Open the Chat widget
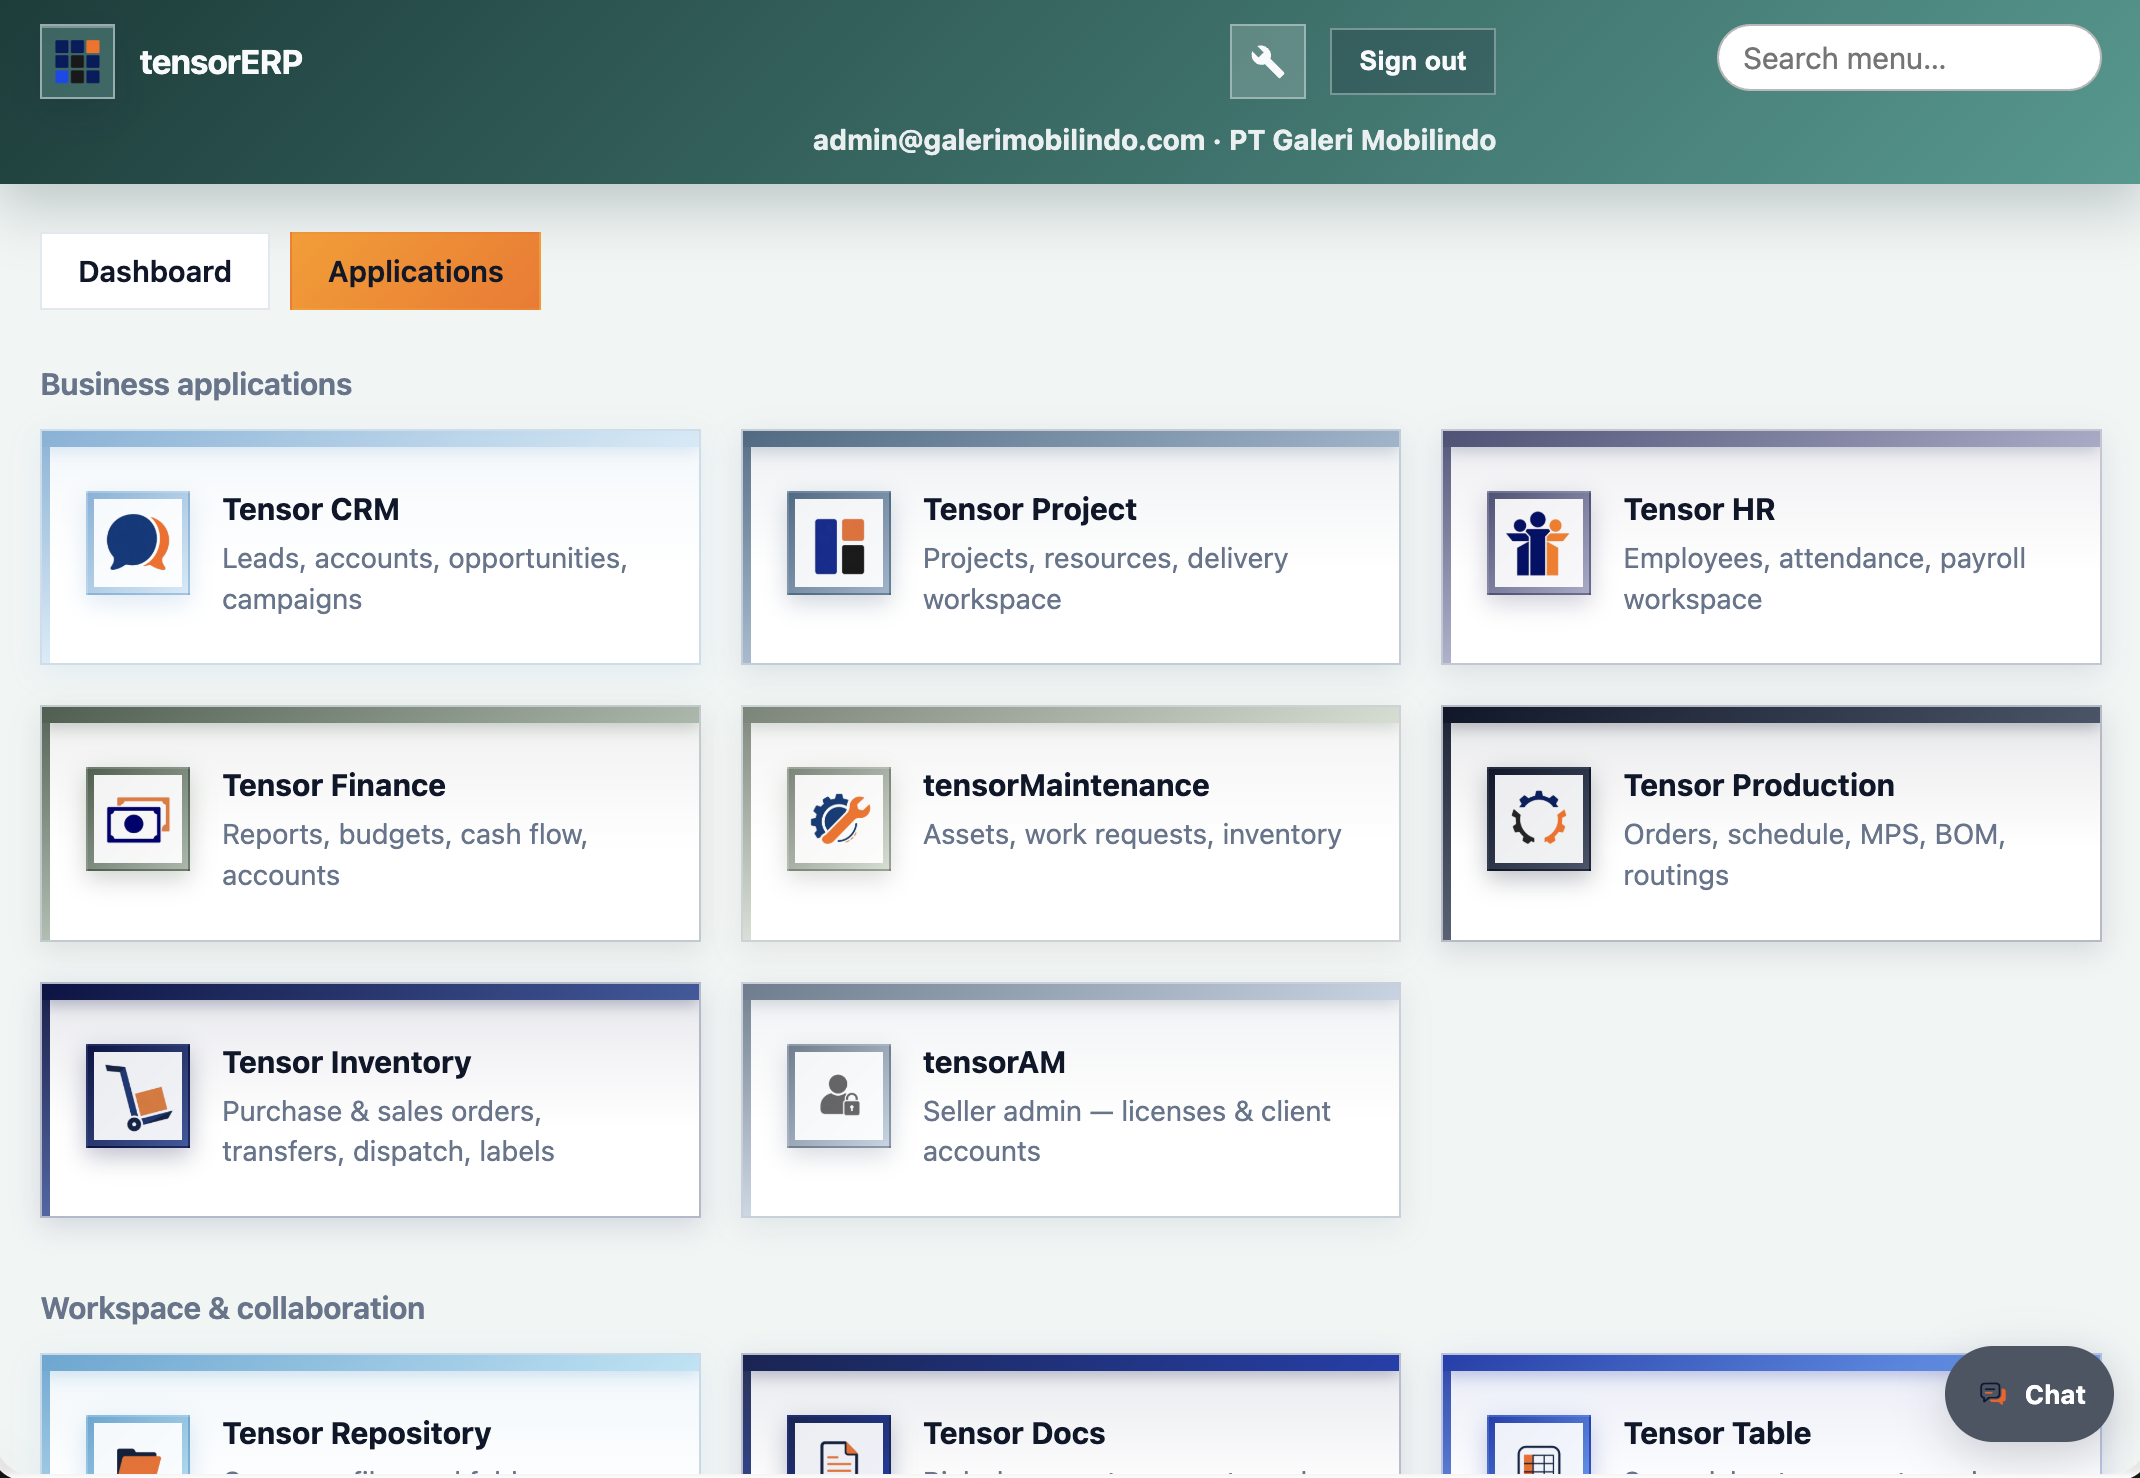The width and height of the screenshot is (2140, 1478). (2029, 1394)
